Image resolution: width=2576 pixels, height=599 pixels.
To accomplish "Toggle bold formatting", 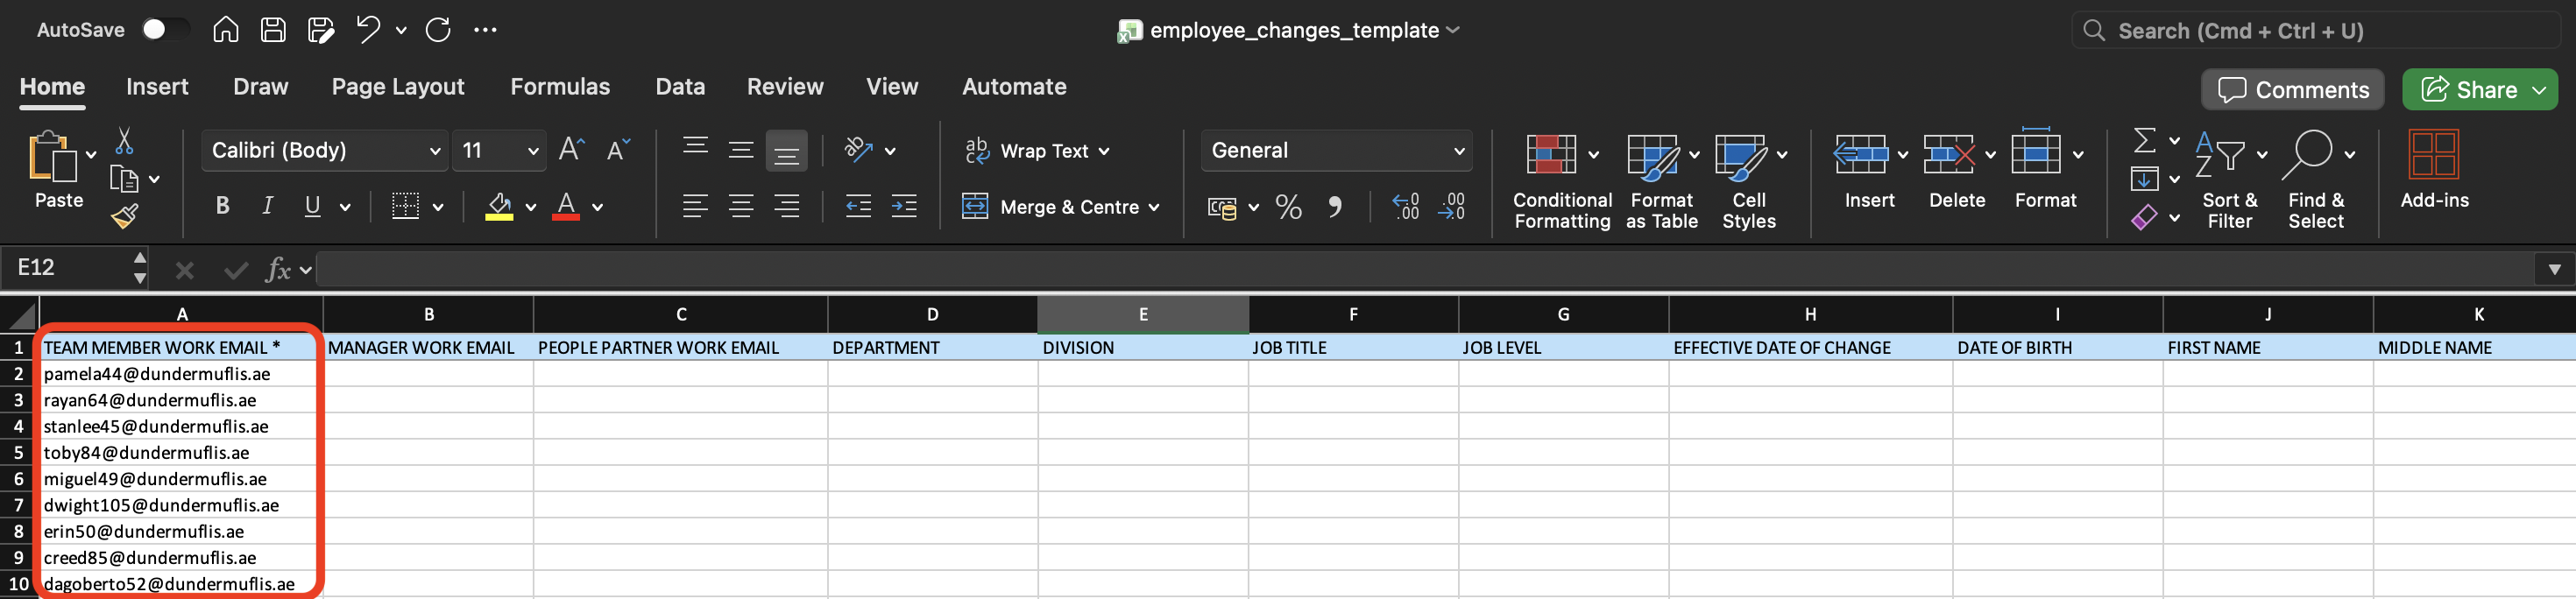I will [x=222, y=207].
